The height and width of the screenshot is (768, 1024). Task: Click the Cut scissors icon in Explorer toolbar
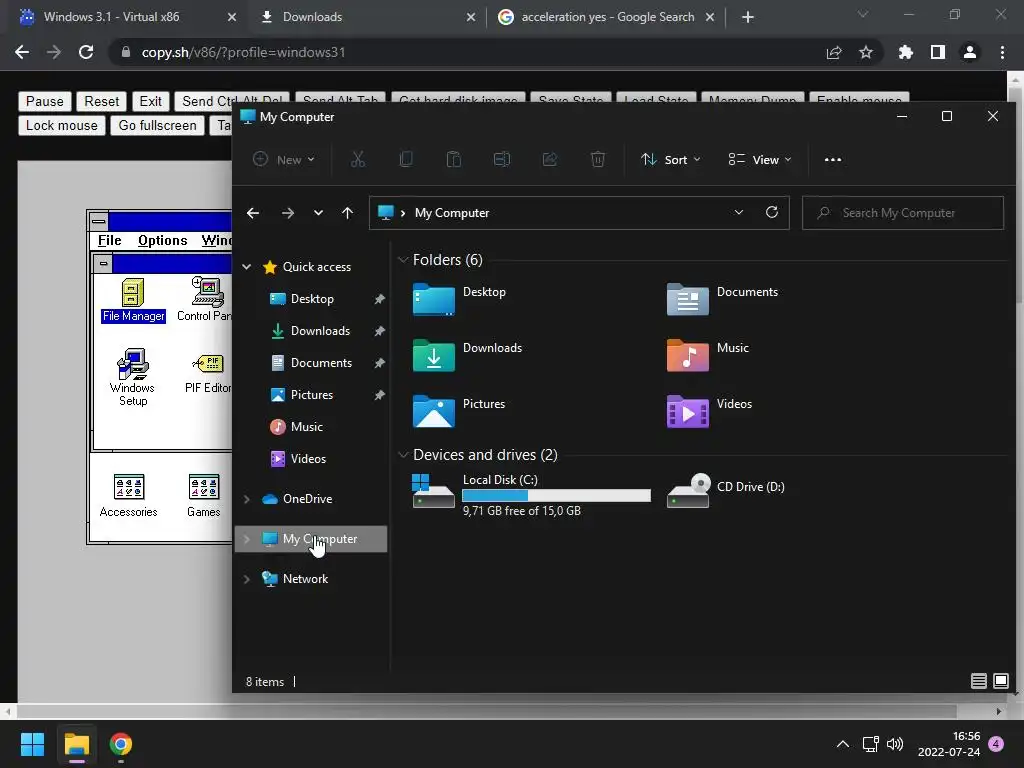click(358, 159)
